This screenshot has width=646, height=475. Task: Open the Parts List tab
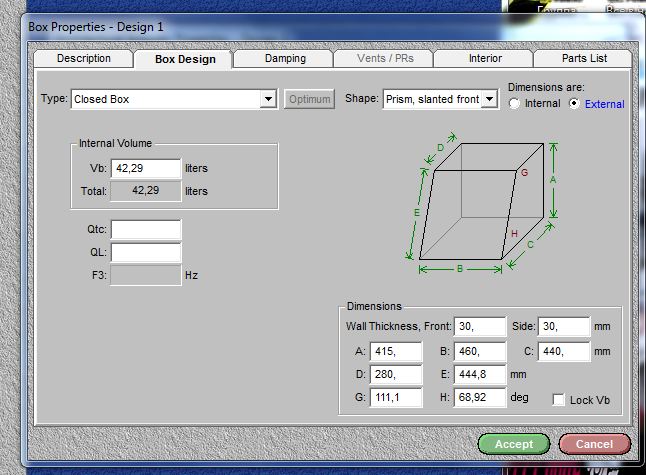(x=584, y=59)
